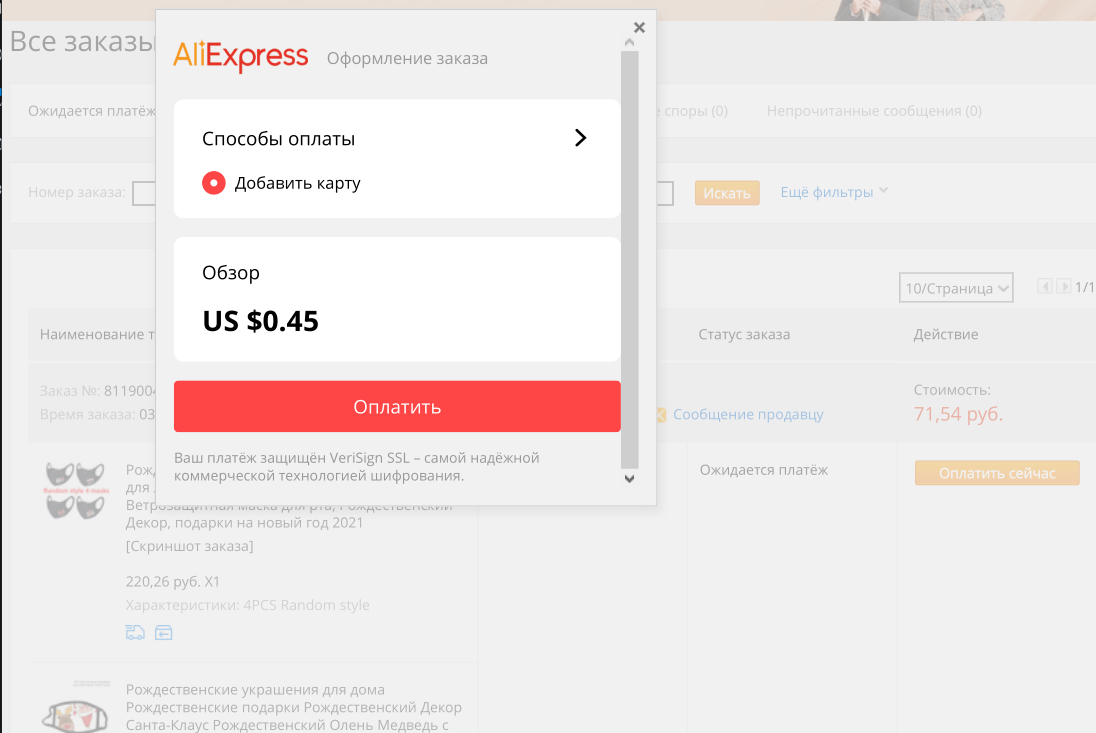
Task: Open the delivery truck icon under the mask item
Action: coord(135,632)
